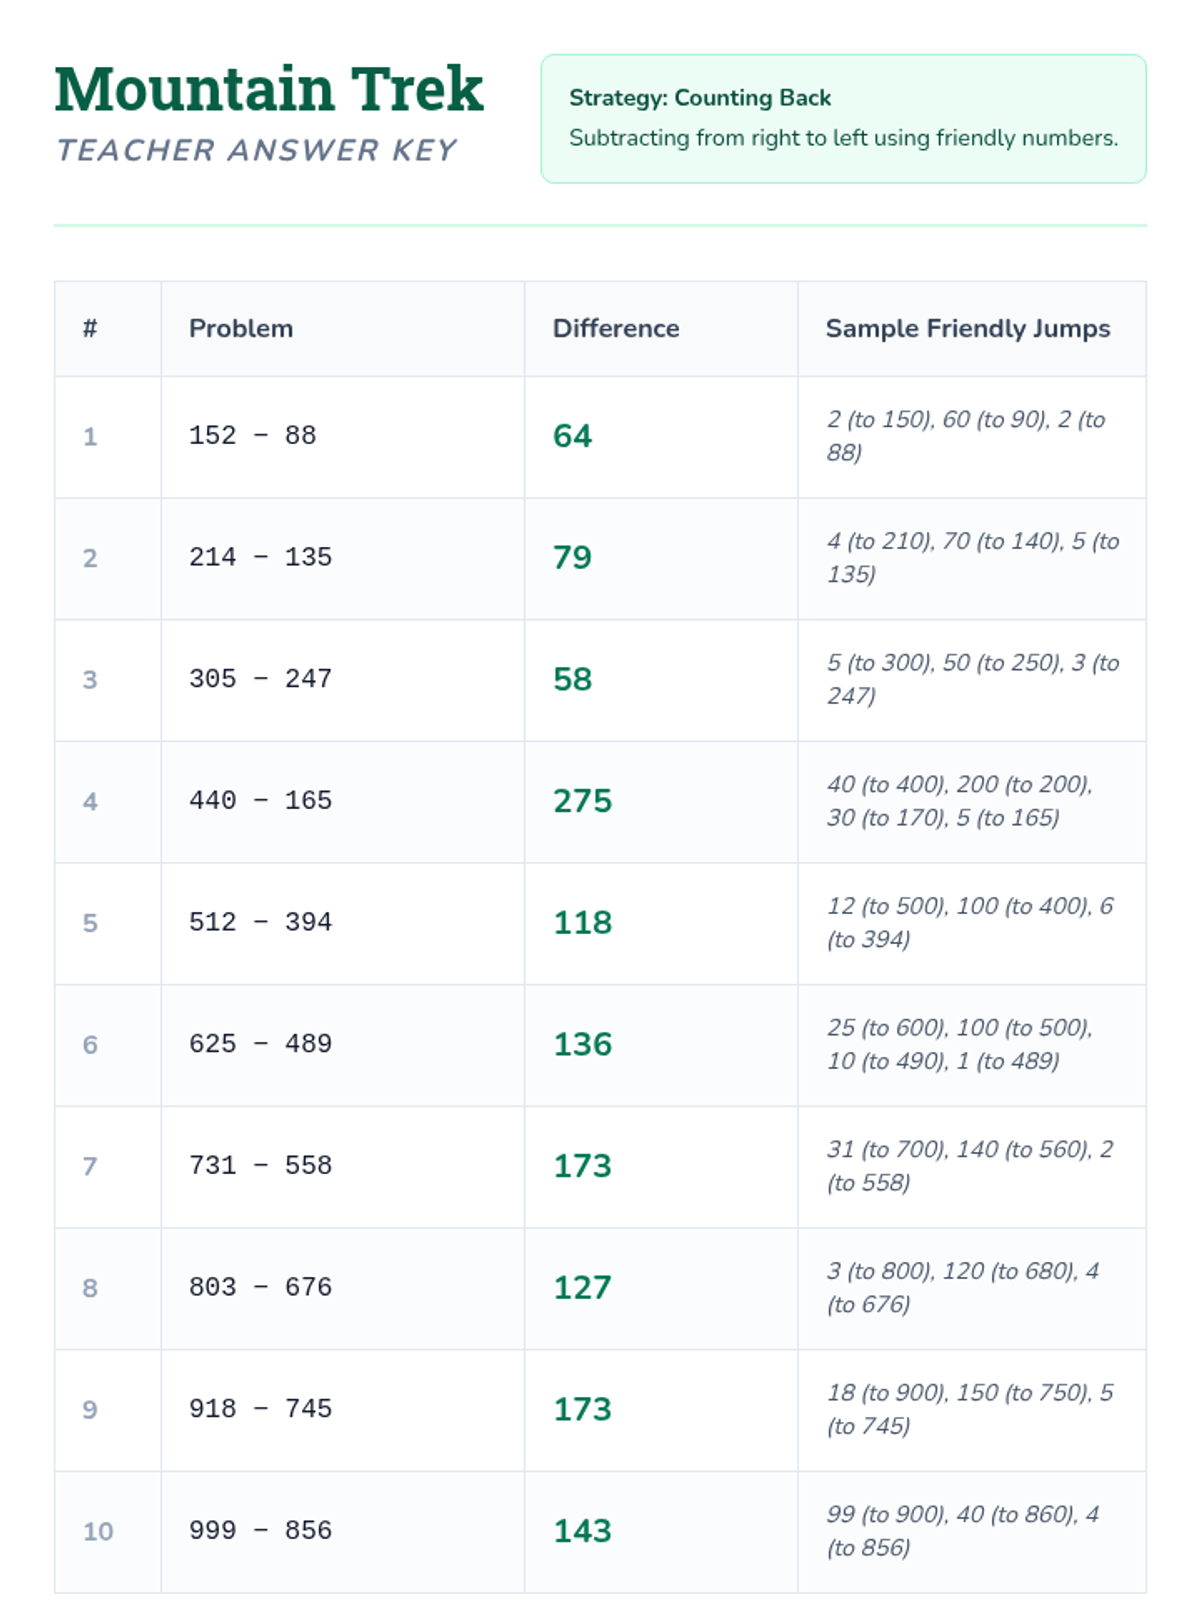Screen dimensions: 1200x1600
Task: Select the answer 127
Action: coord(583,1287)
